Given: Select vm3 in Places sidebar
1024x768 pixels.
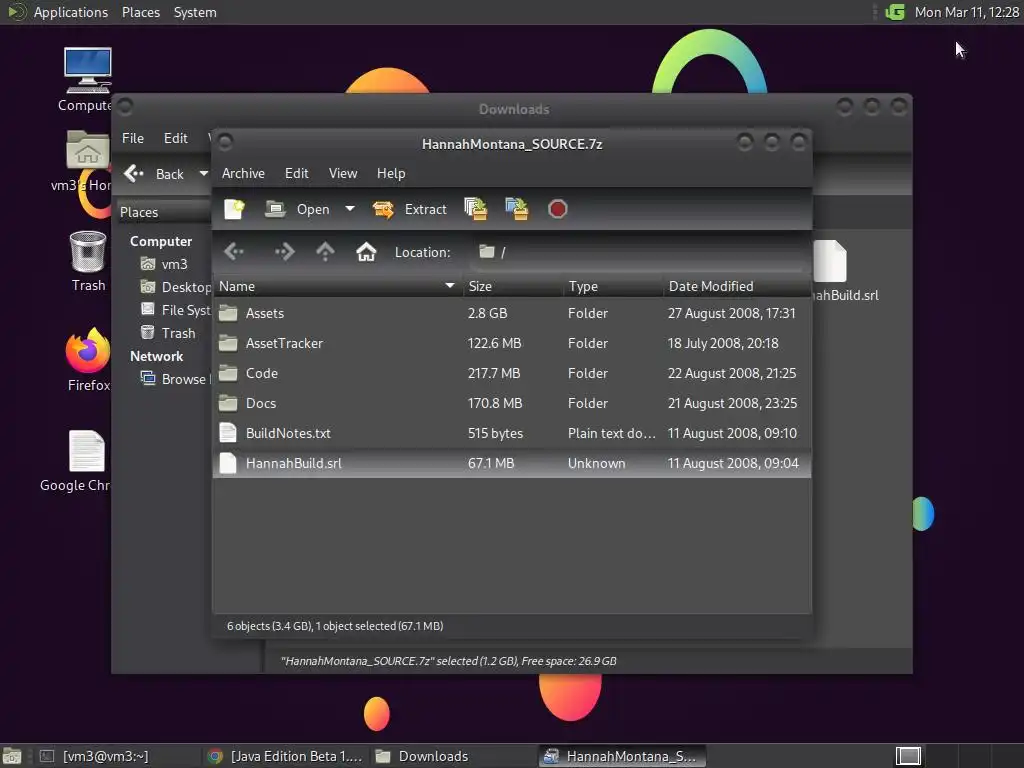Looking at the screenshot, I should (174, 264).
